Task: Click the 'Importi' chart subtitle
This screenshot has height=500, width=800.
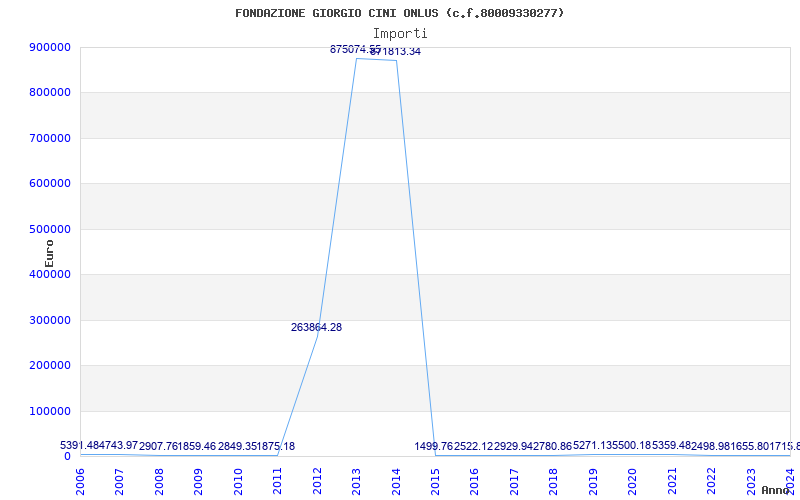Action: coord(399,33)
